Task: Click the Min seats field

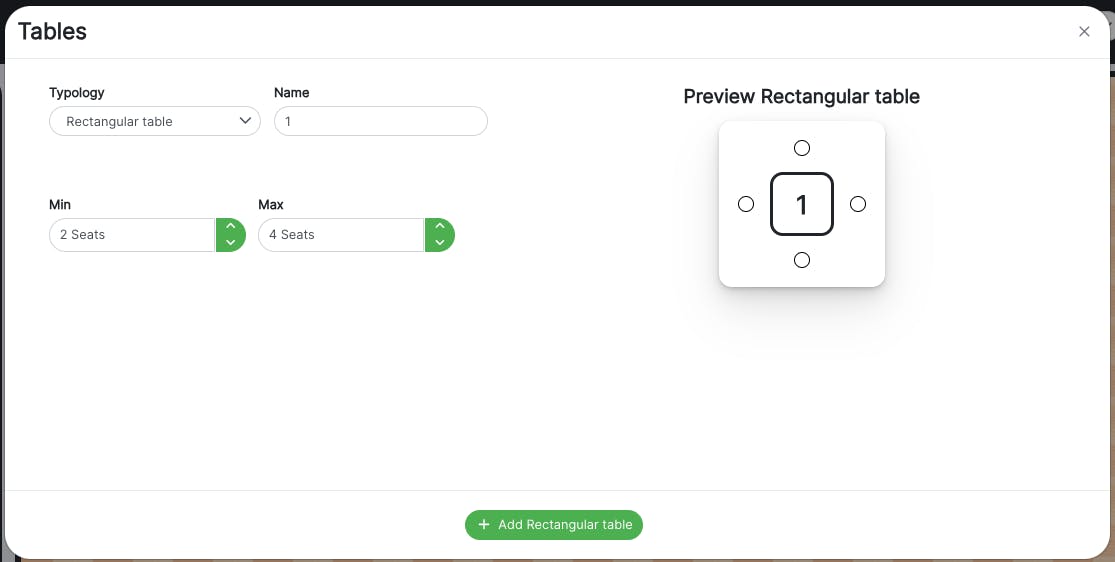Action: click(x=132, y=235)
